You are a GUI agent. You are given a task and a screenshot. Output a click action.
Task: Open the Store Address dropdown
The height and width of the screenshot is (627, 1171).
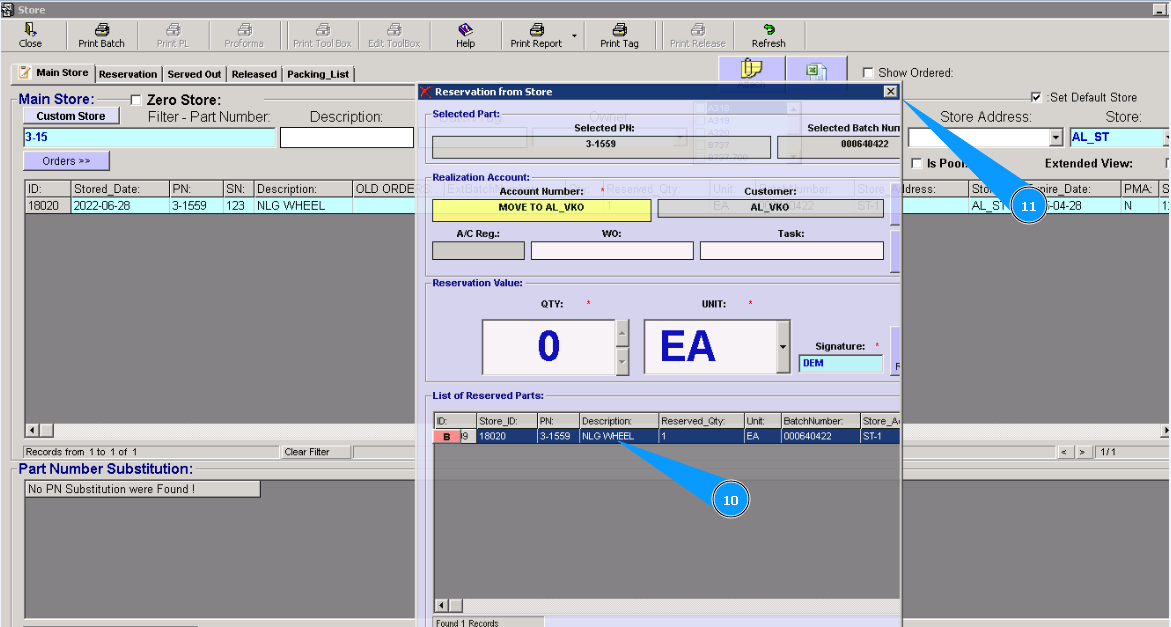pos(1055,138)
